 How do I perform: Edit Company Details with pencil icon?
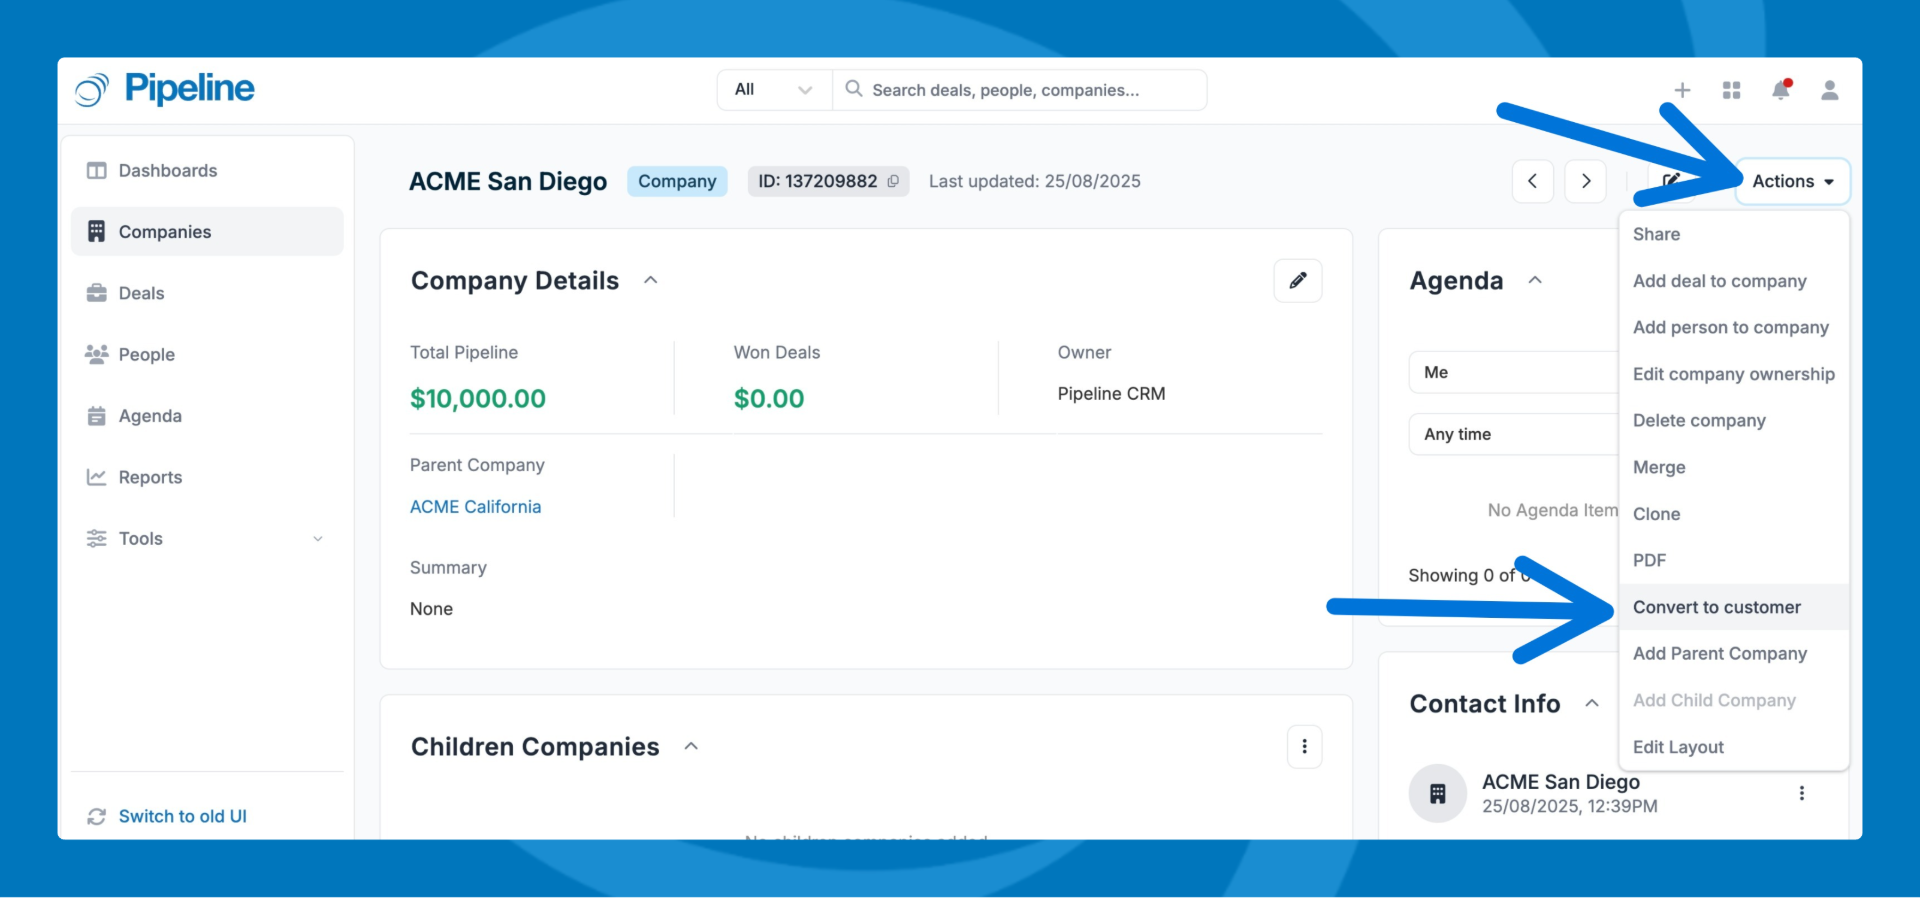[1298, 280]
